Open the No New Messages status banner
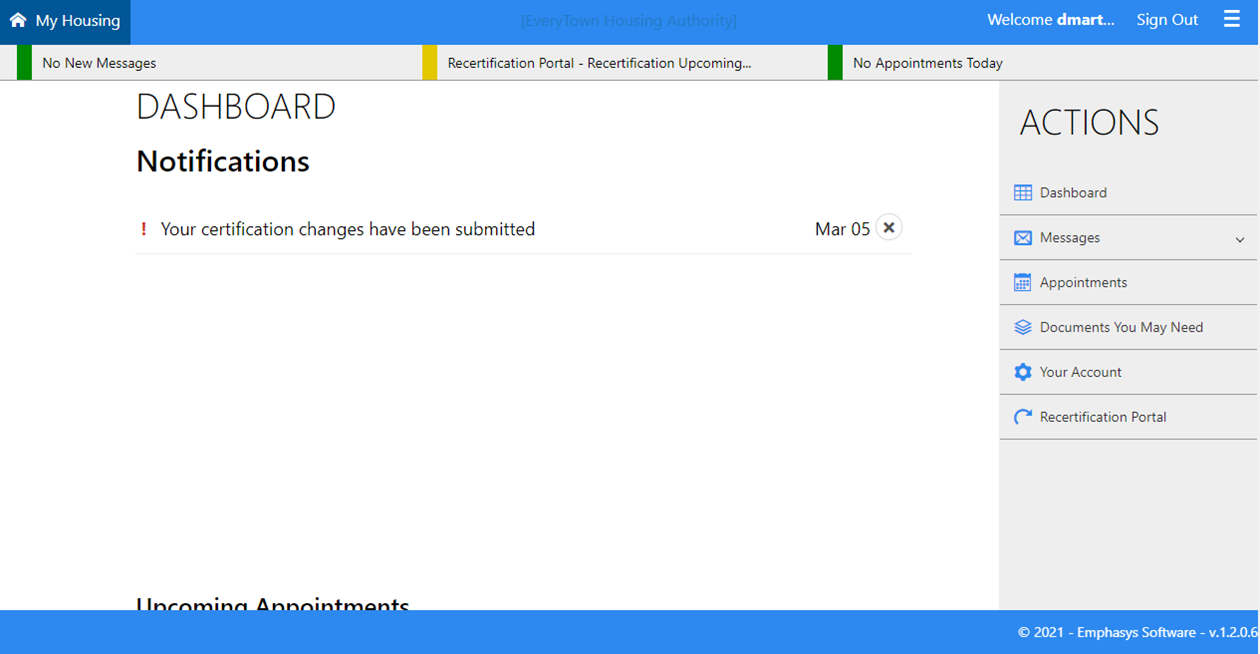Image resolution: width=1260 pixels, height=654 pixels. [99, 63]
